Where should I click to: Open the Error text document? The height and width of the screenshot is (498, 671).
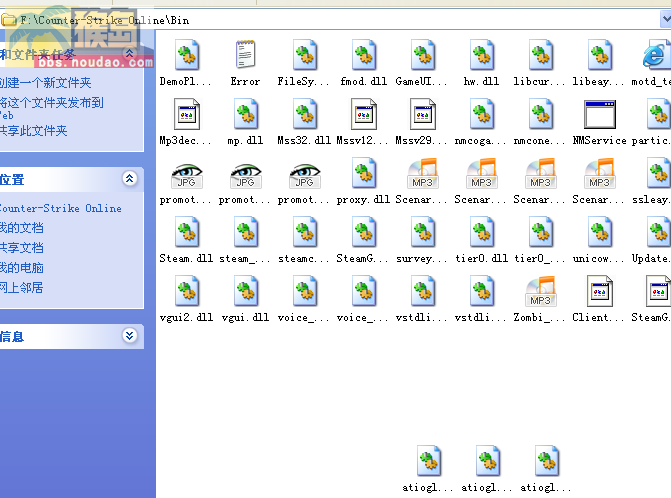[x=245, y=55]
